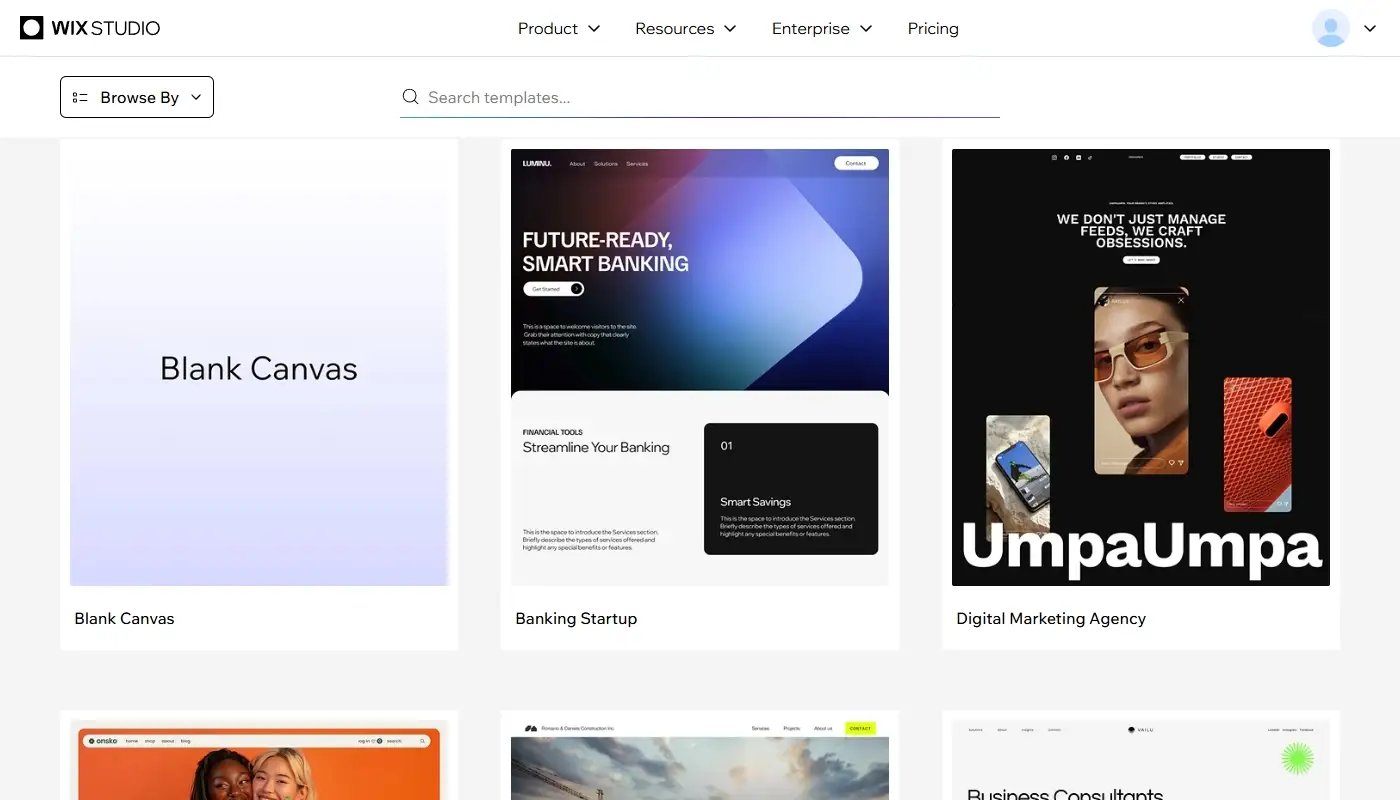
Task: Click the Wix Studio logo
Action: coord(90,28)
